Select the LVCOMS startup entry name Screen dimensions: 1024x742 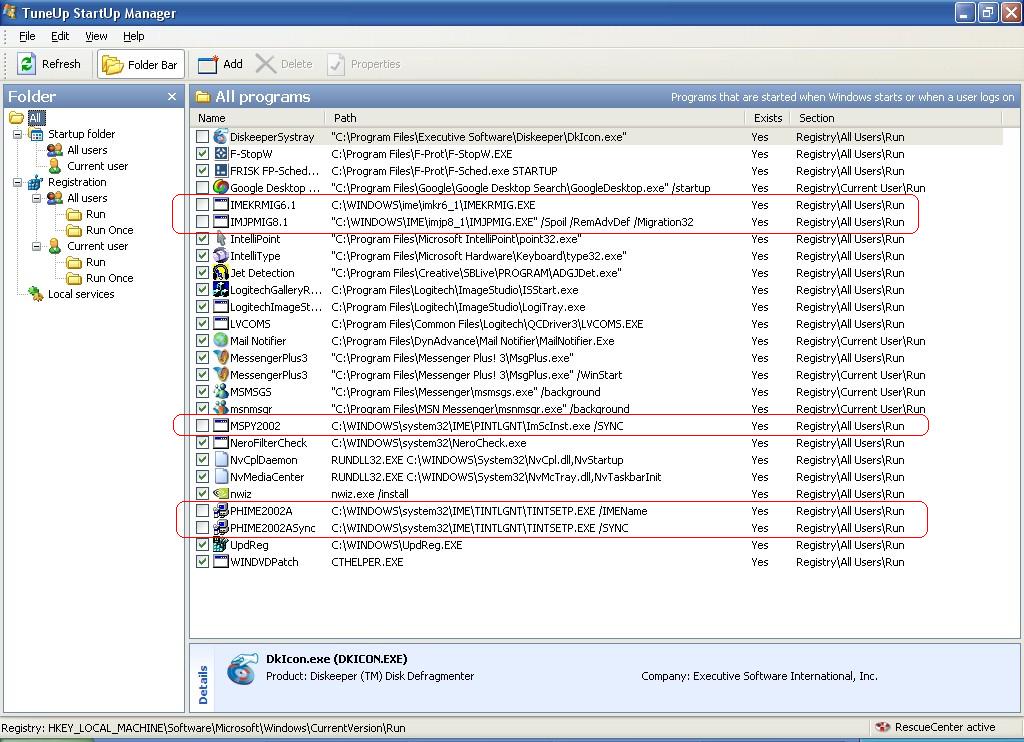(x=250, y=324)
